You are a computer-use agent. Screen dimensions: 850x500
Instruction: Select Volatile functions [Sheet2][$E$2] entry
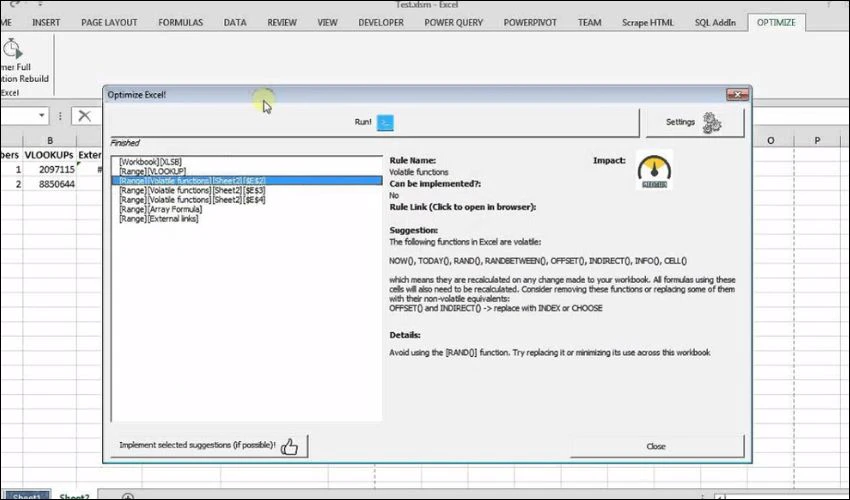coord(247,181)
